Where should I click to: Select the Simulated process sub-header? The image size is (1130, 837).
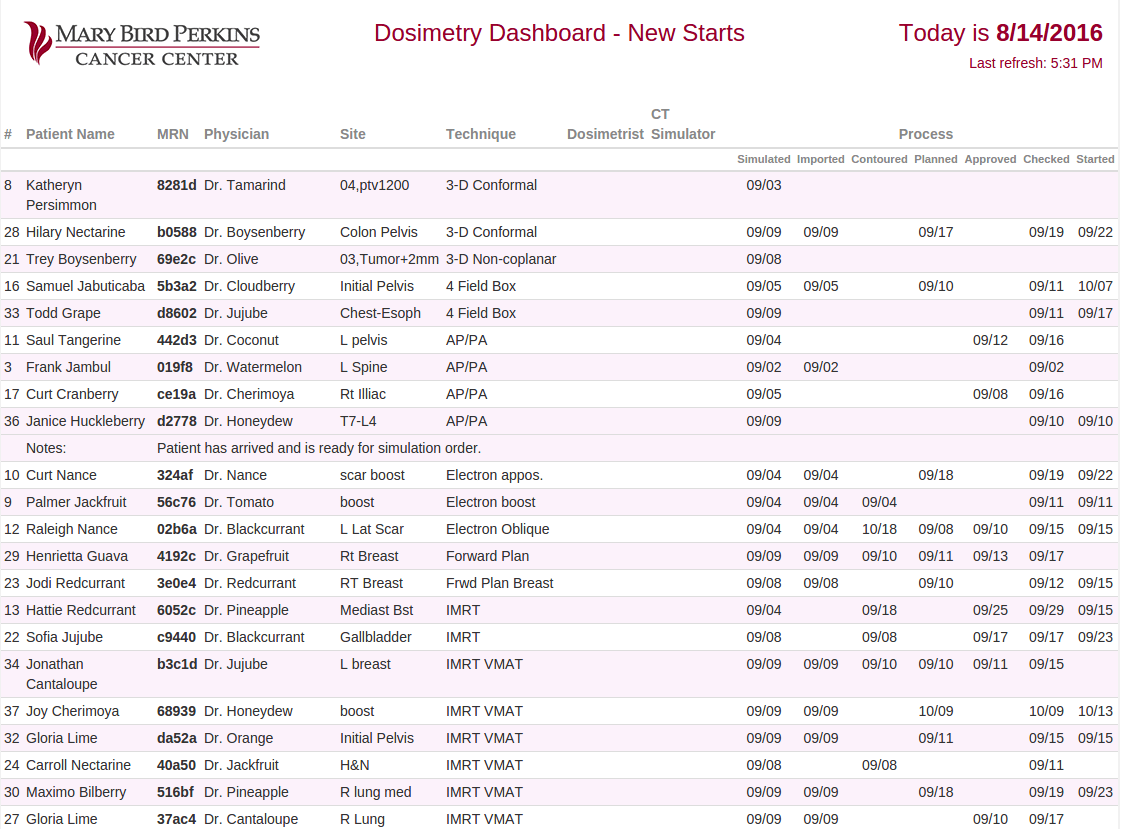764,159
